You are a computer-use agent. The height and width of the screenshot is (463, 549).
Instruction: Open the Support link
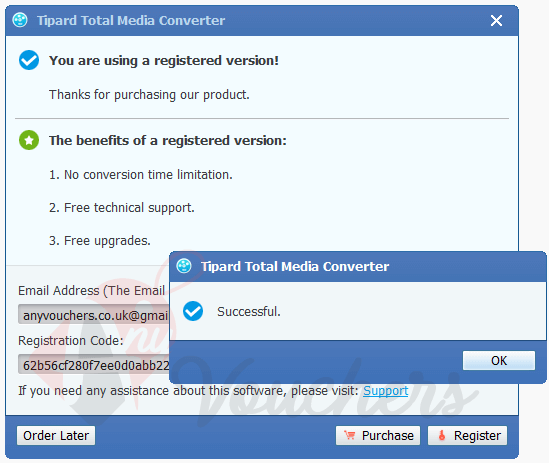(x=385, y=391)
